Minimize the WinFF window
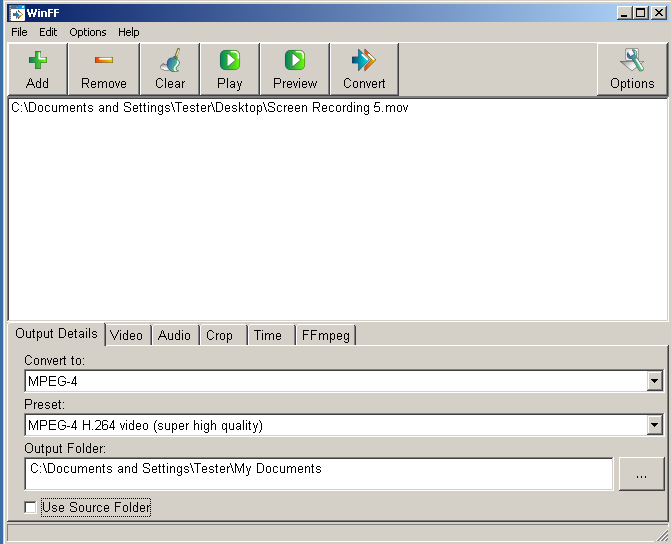This screenshot has width=671, height=544. [624, 13]
